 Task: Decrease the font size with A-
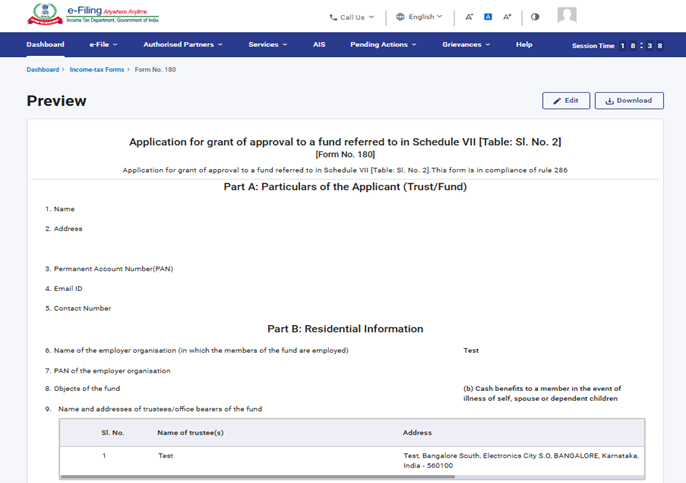tap(469, 17)
